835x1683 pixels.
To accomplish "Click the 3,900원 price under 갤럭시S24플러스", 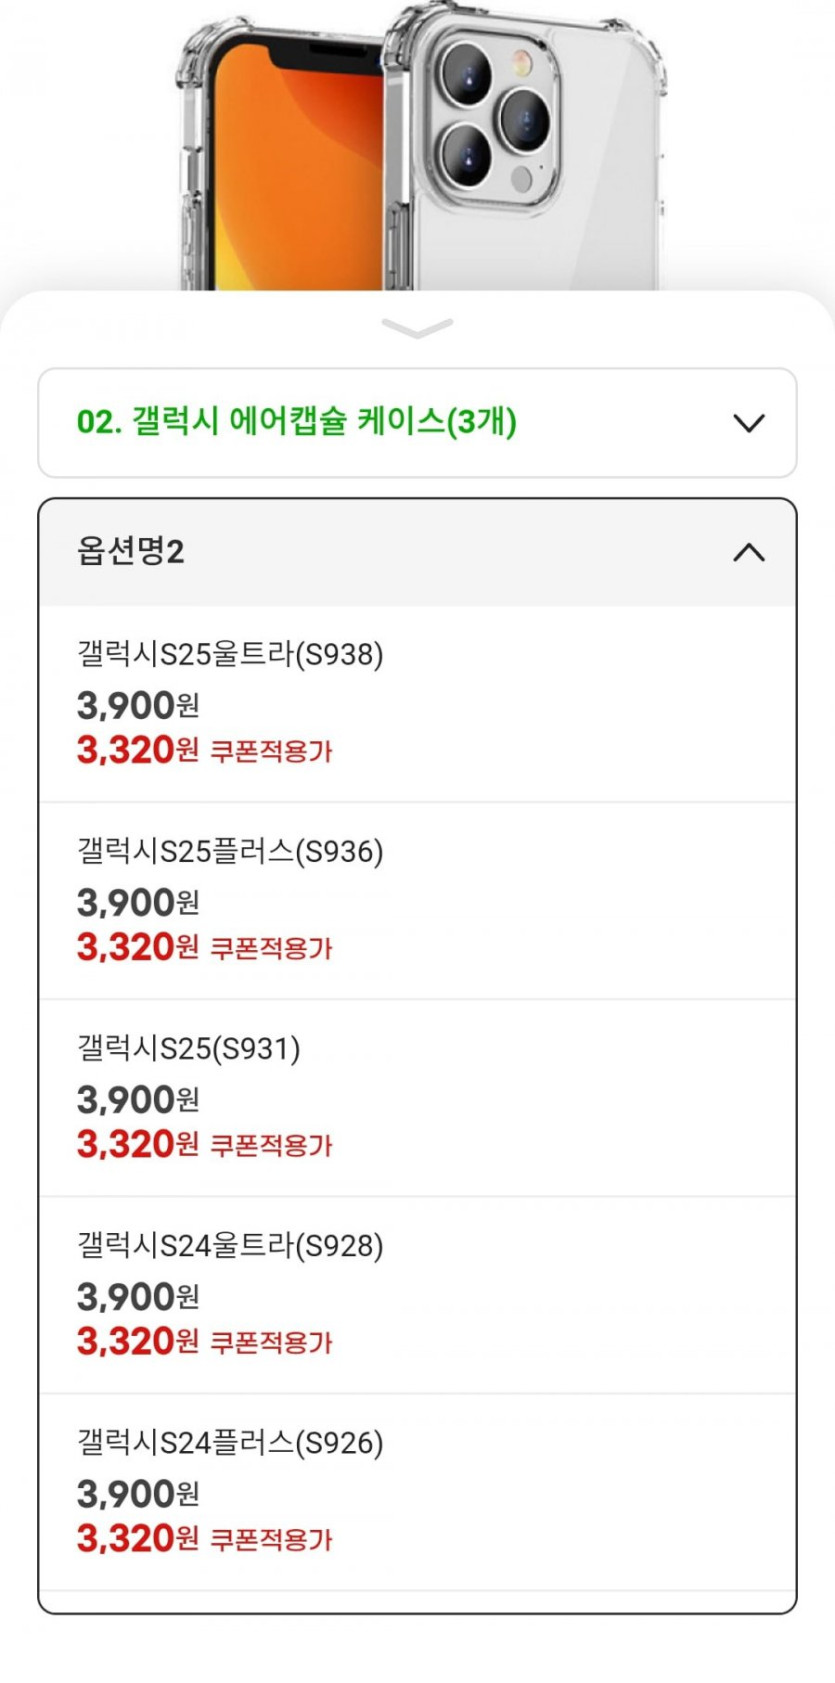I will pos(138,1494).
